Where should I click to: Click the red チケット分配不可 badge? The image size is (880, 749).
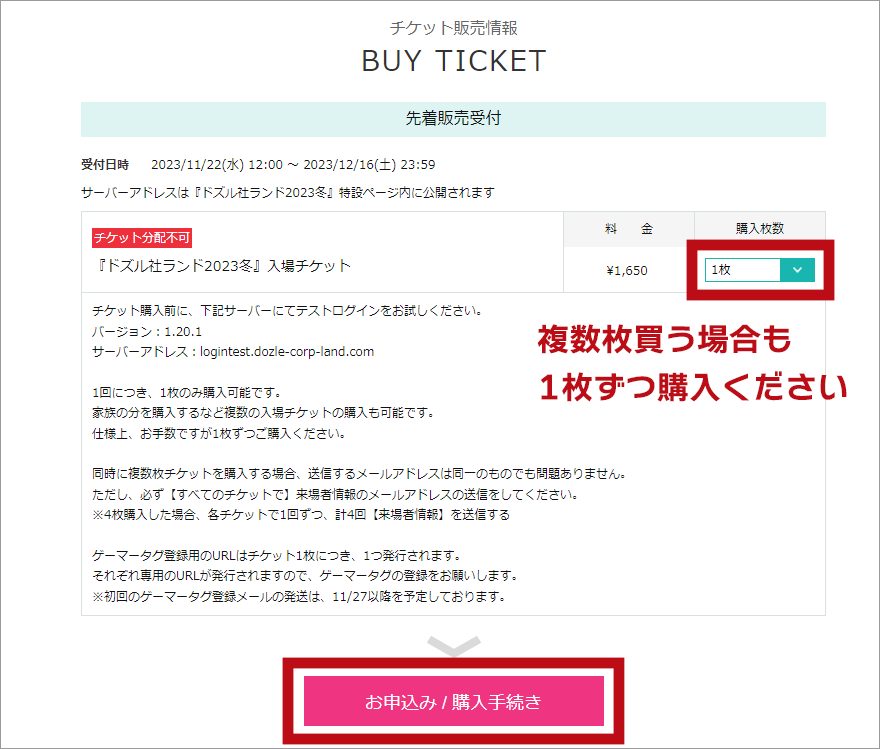click(x=141, y=238)
